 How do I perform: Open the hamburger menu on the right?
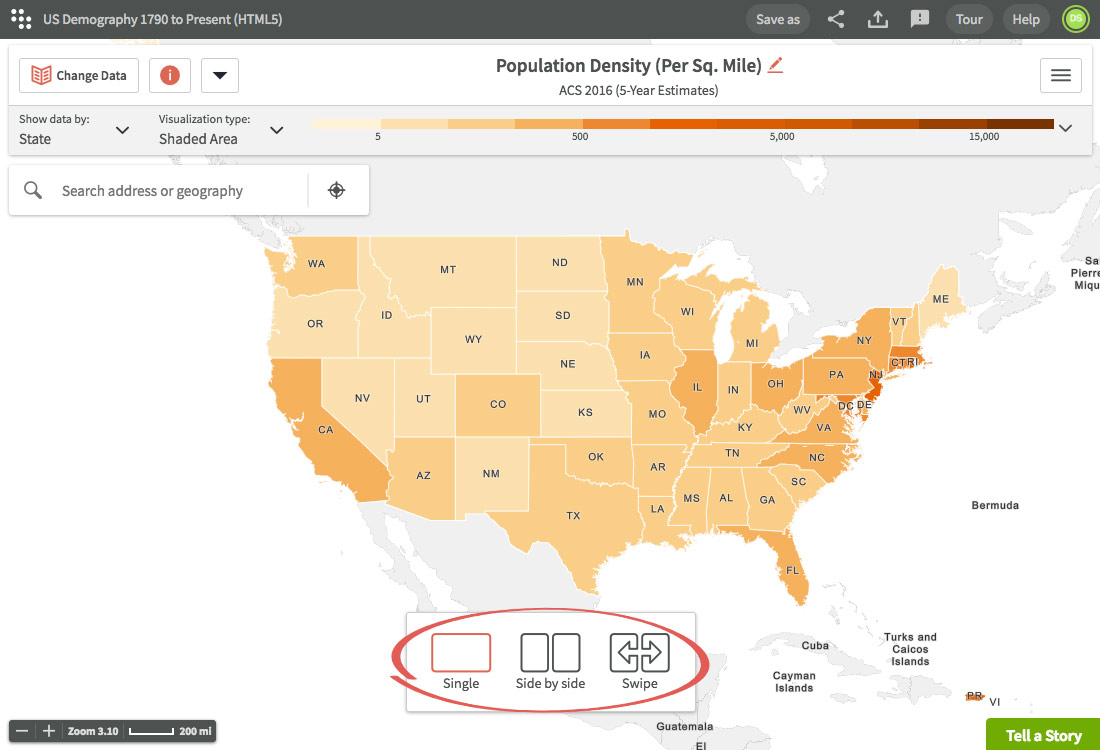pyautogui.click(x=1060, y=75)
